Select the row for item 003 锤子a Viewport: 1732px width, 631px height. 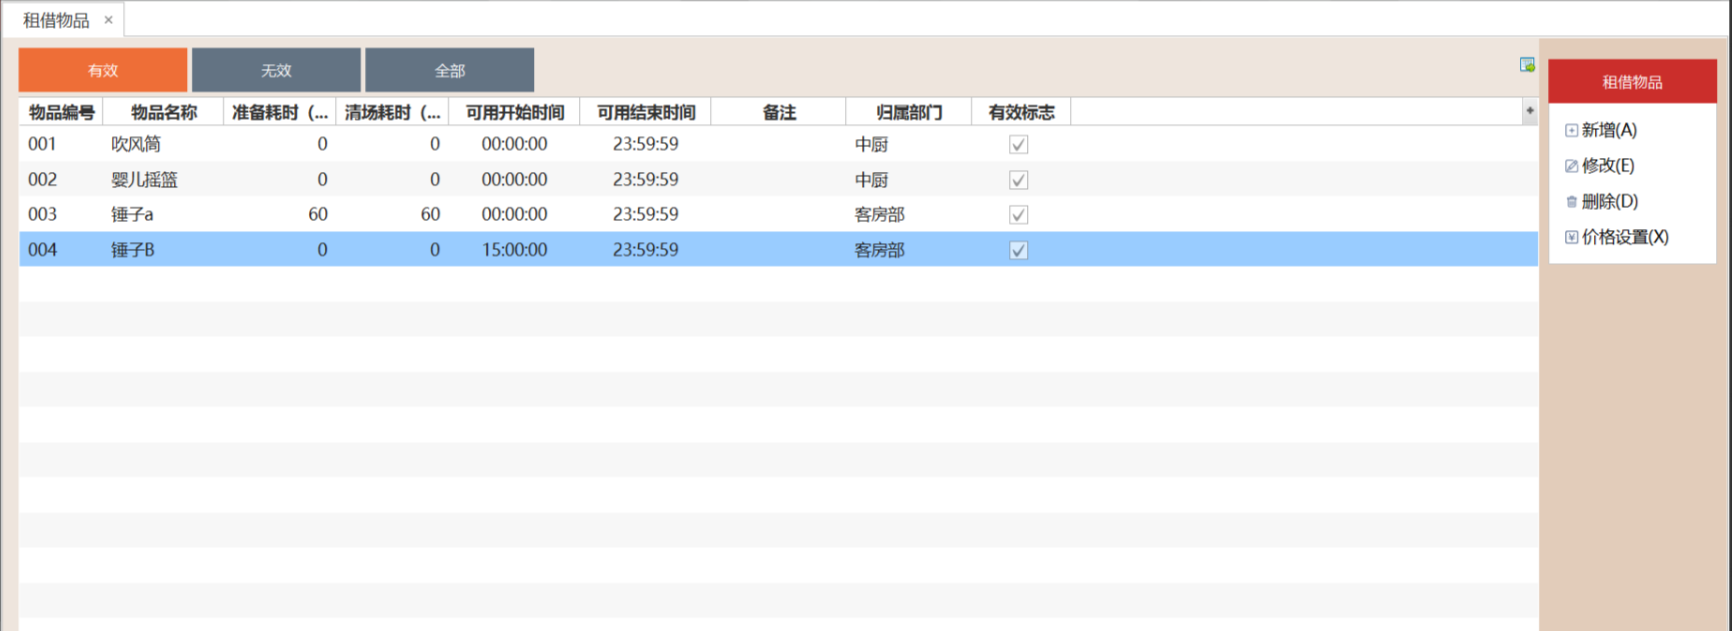132,214
